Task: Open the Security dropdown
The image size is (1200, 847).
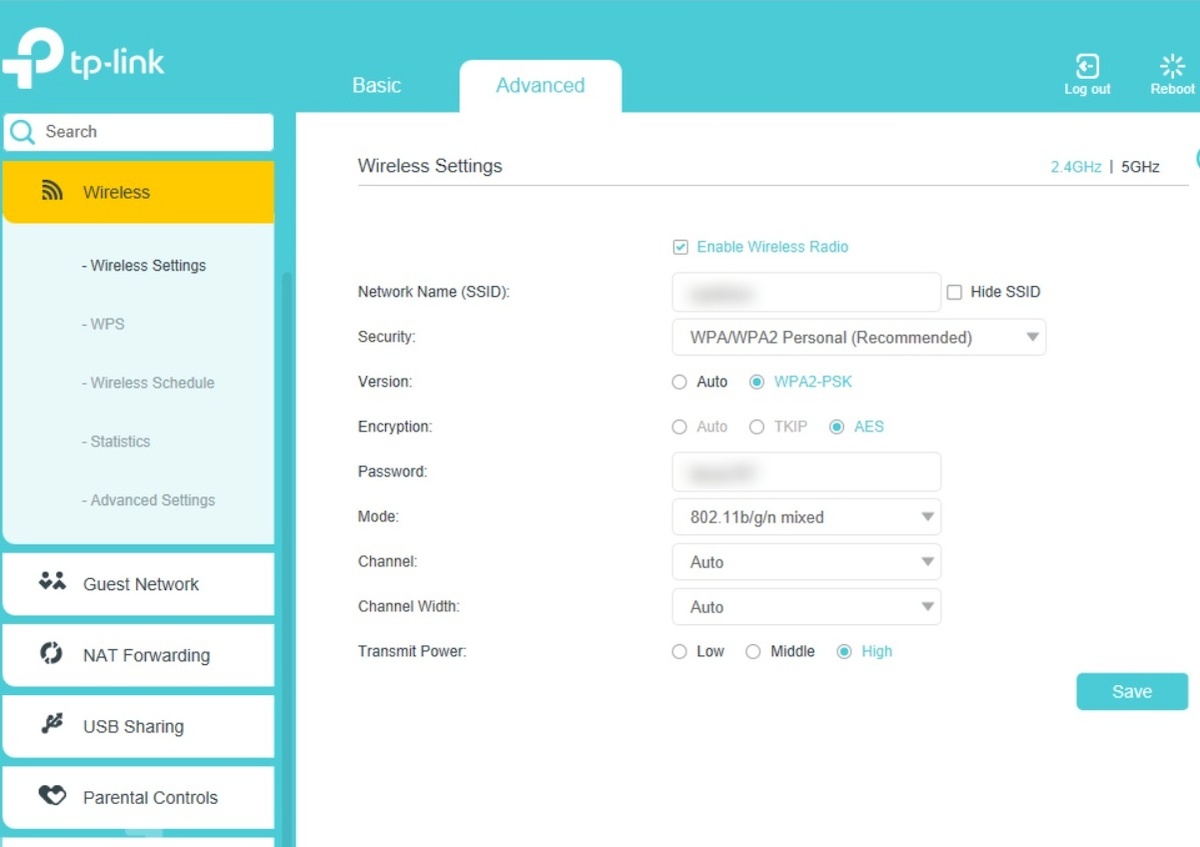Action: 858,337
